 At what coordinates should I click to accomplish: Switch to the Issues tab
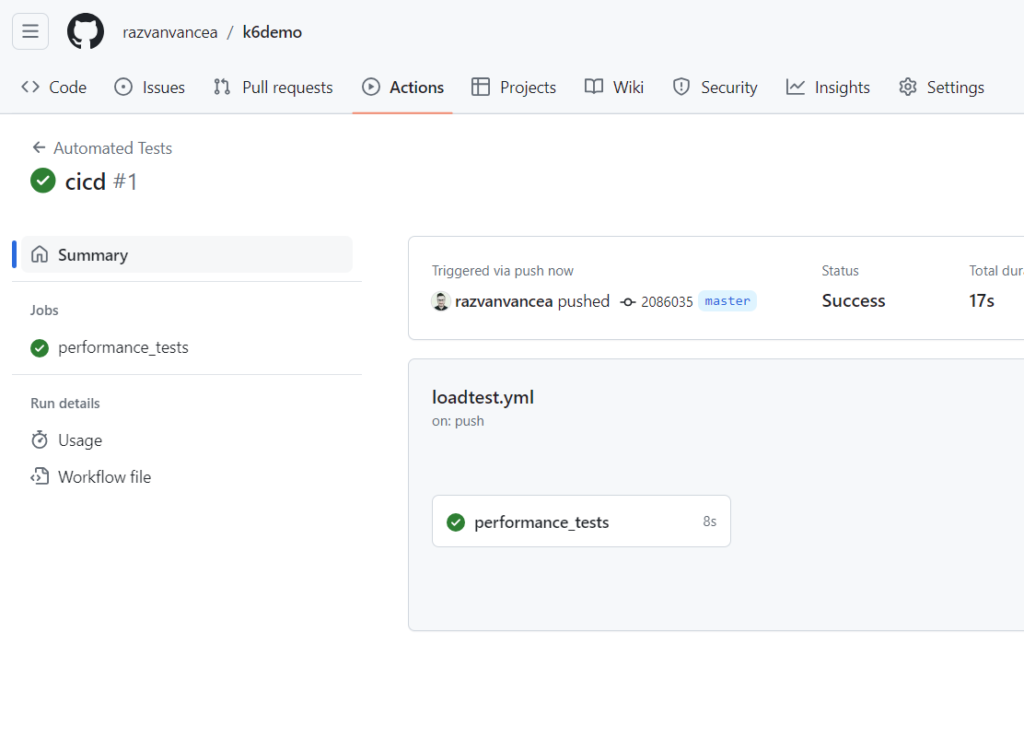150,87
